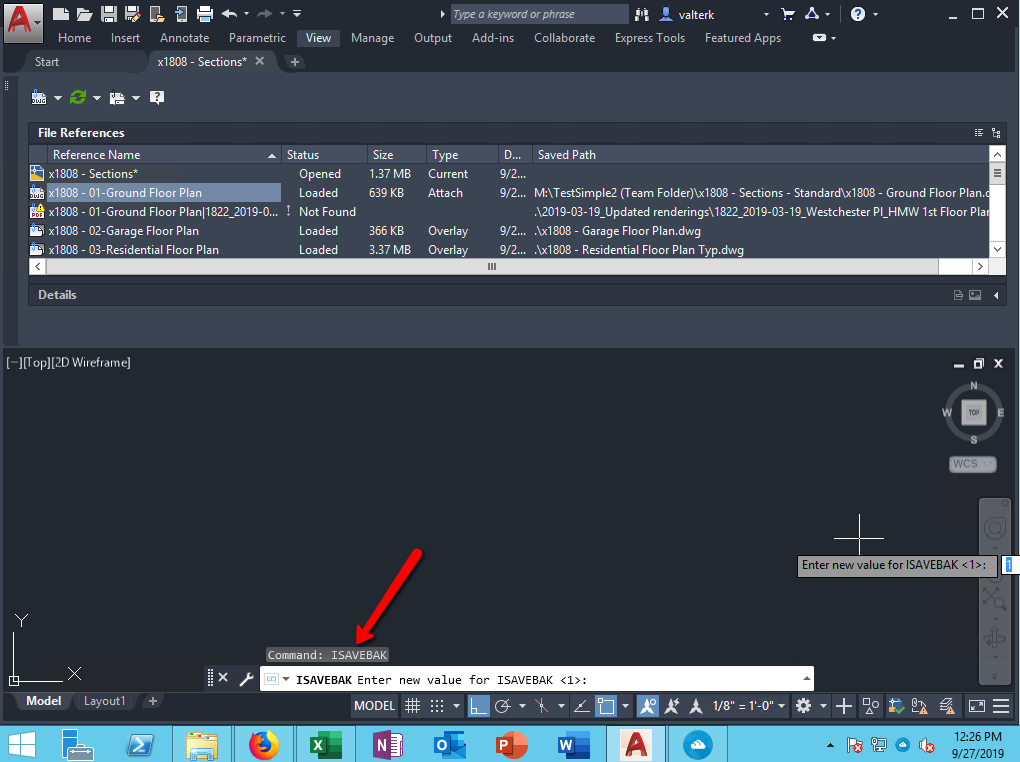Open the annotation scale 1/8" = 1'-0" dropdown
The width and height of the screenshot is (1020, 762).
coord(749,706)
